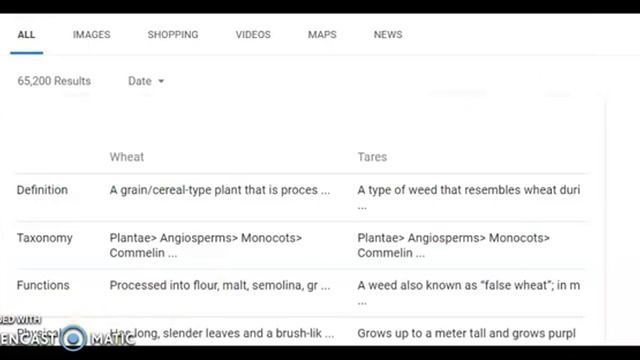Screen dimensions: 640x360
Task: Select the Wheat column header
Action: (127, 157)
